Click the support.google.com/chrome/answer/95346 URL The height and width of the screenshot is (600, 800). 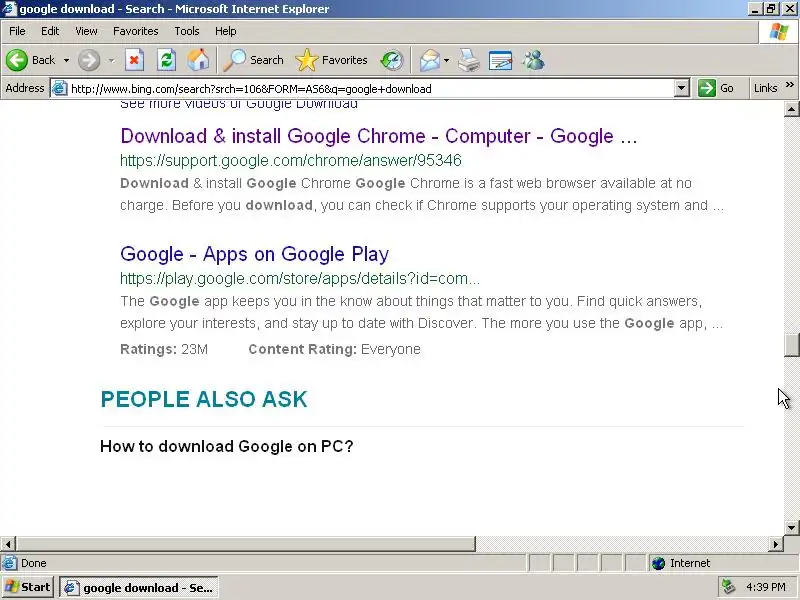(x=291, y=160)
